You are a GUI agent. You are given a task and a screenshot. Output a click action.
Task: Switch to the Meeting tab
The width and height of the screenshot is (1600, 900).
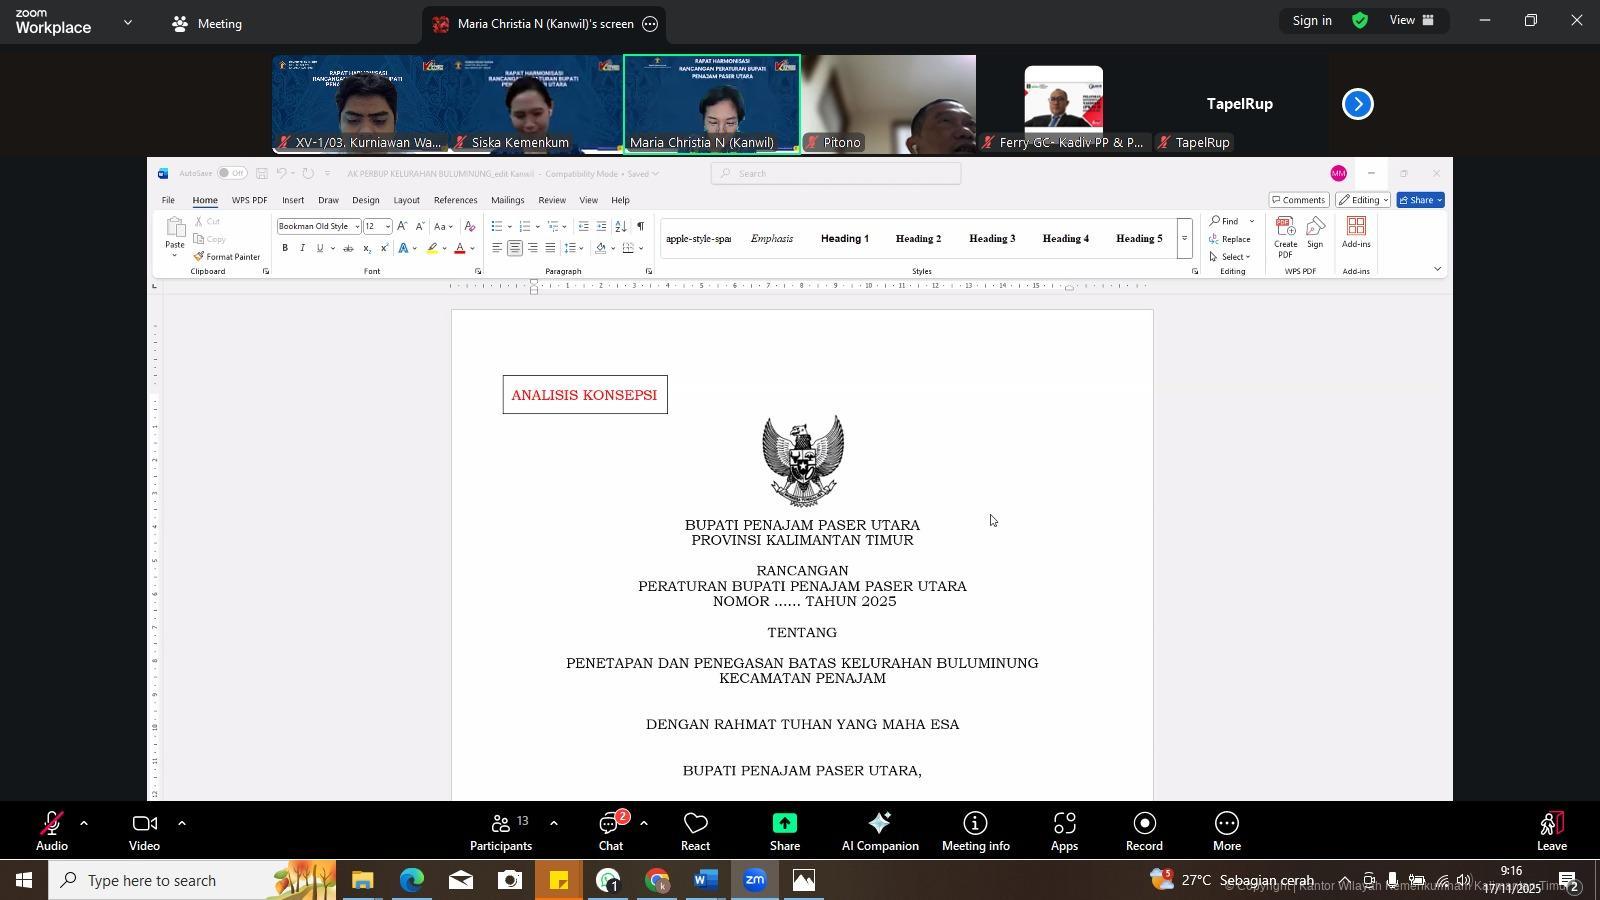point(207,24)
